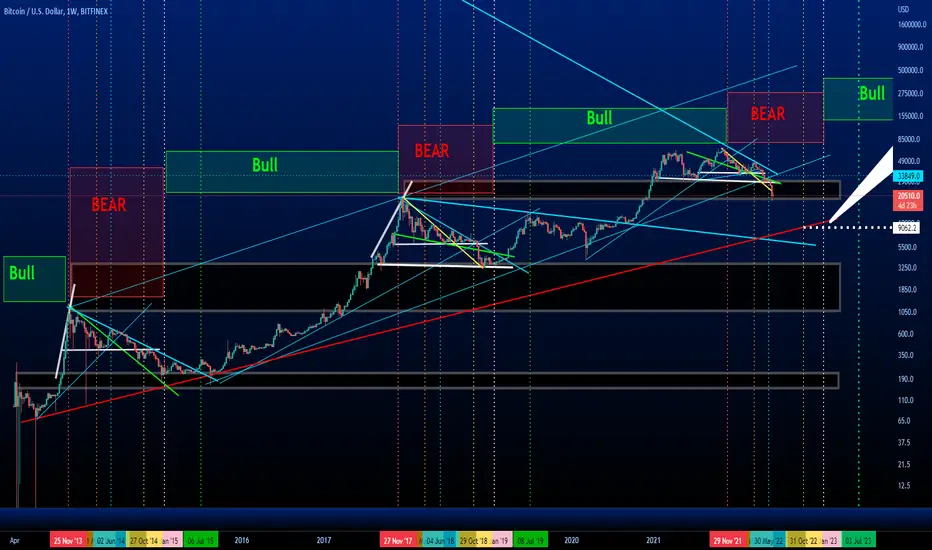932x550 pixels.
Task: Click the 900000.0 price axis value
Action: [x=911, y=47]
